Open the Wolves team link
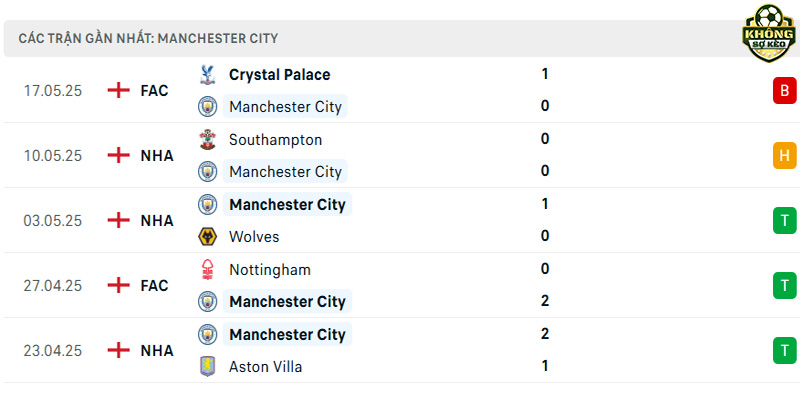Image resolution: width=800 pixels, height=400 pixels. 254,236
